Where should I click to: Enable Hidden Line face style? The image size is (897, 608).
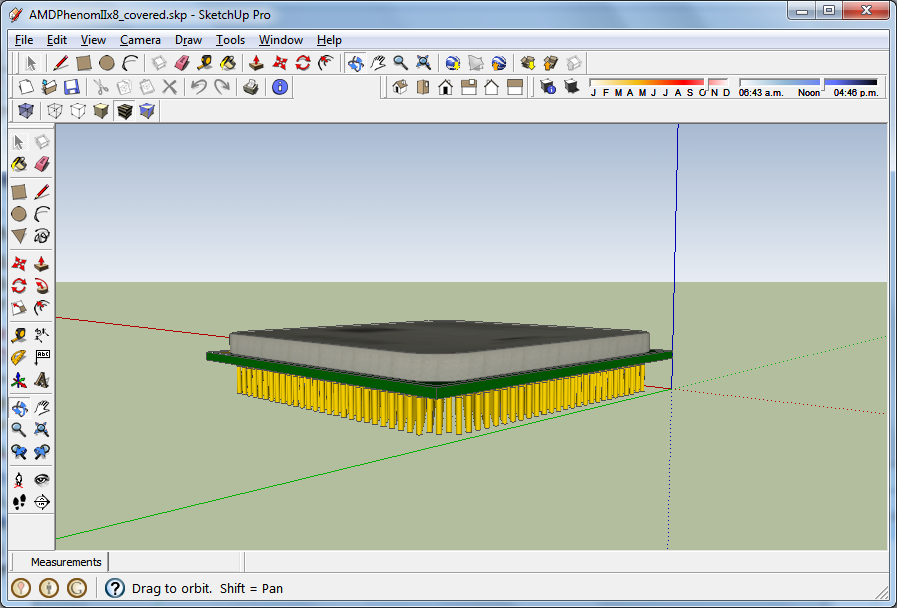tap(78, 110)
